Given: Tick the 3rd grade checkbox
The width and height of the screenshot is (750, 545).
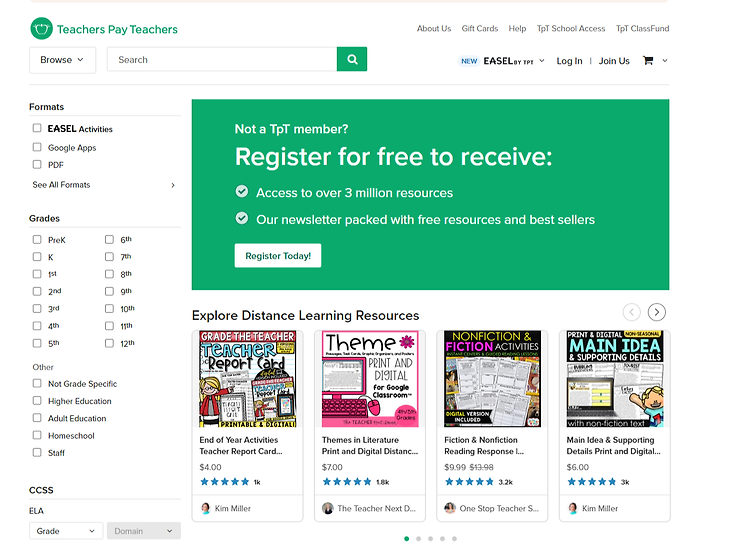Looking at the screenshot, I should click(x=37, y=309).
